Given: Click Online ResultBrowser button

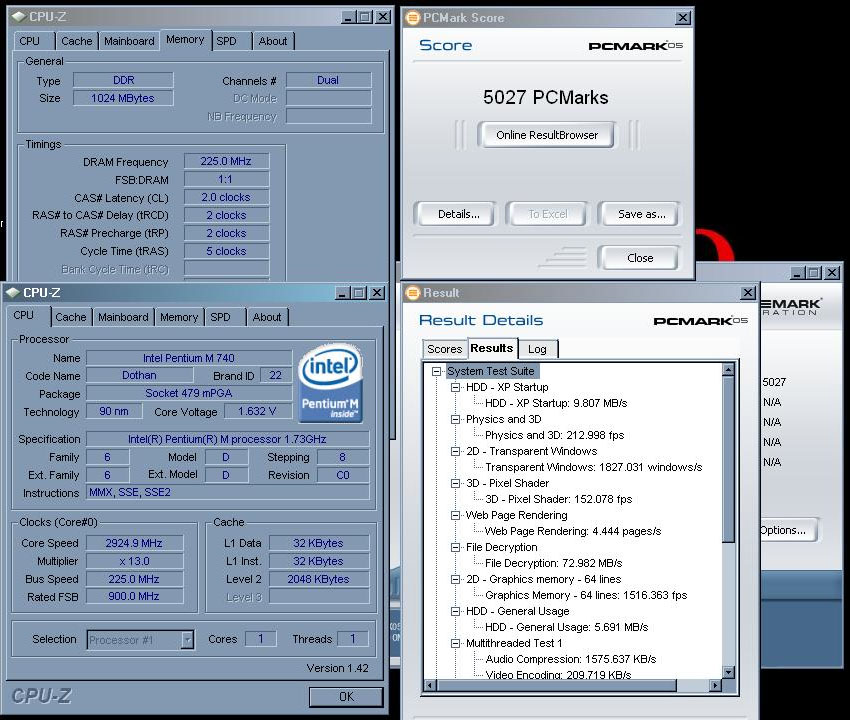Looking at the screenshot, I should tap(546, 135).
